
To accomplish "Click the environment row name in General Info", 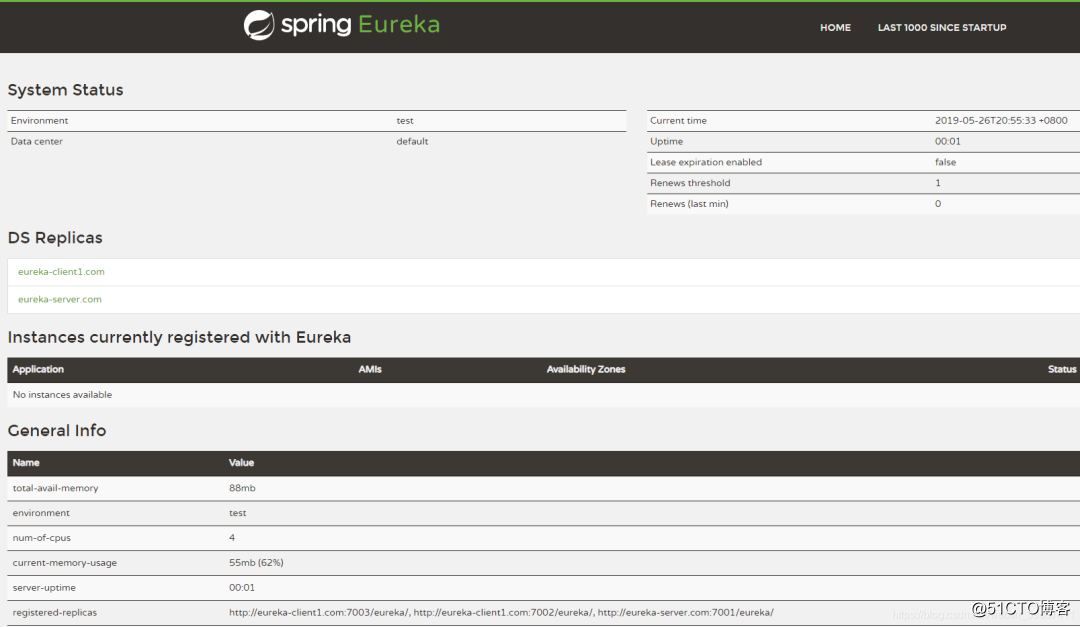I will pos(41,513).
